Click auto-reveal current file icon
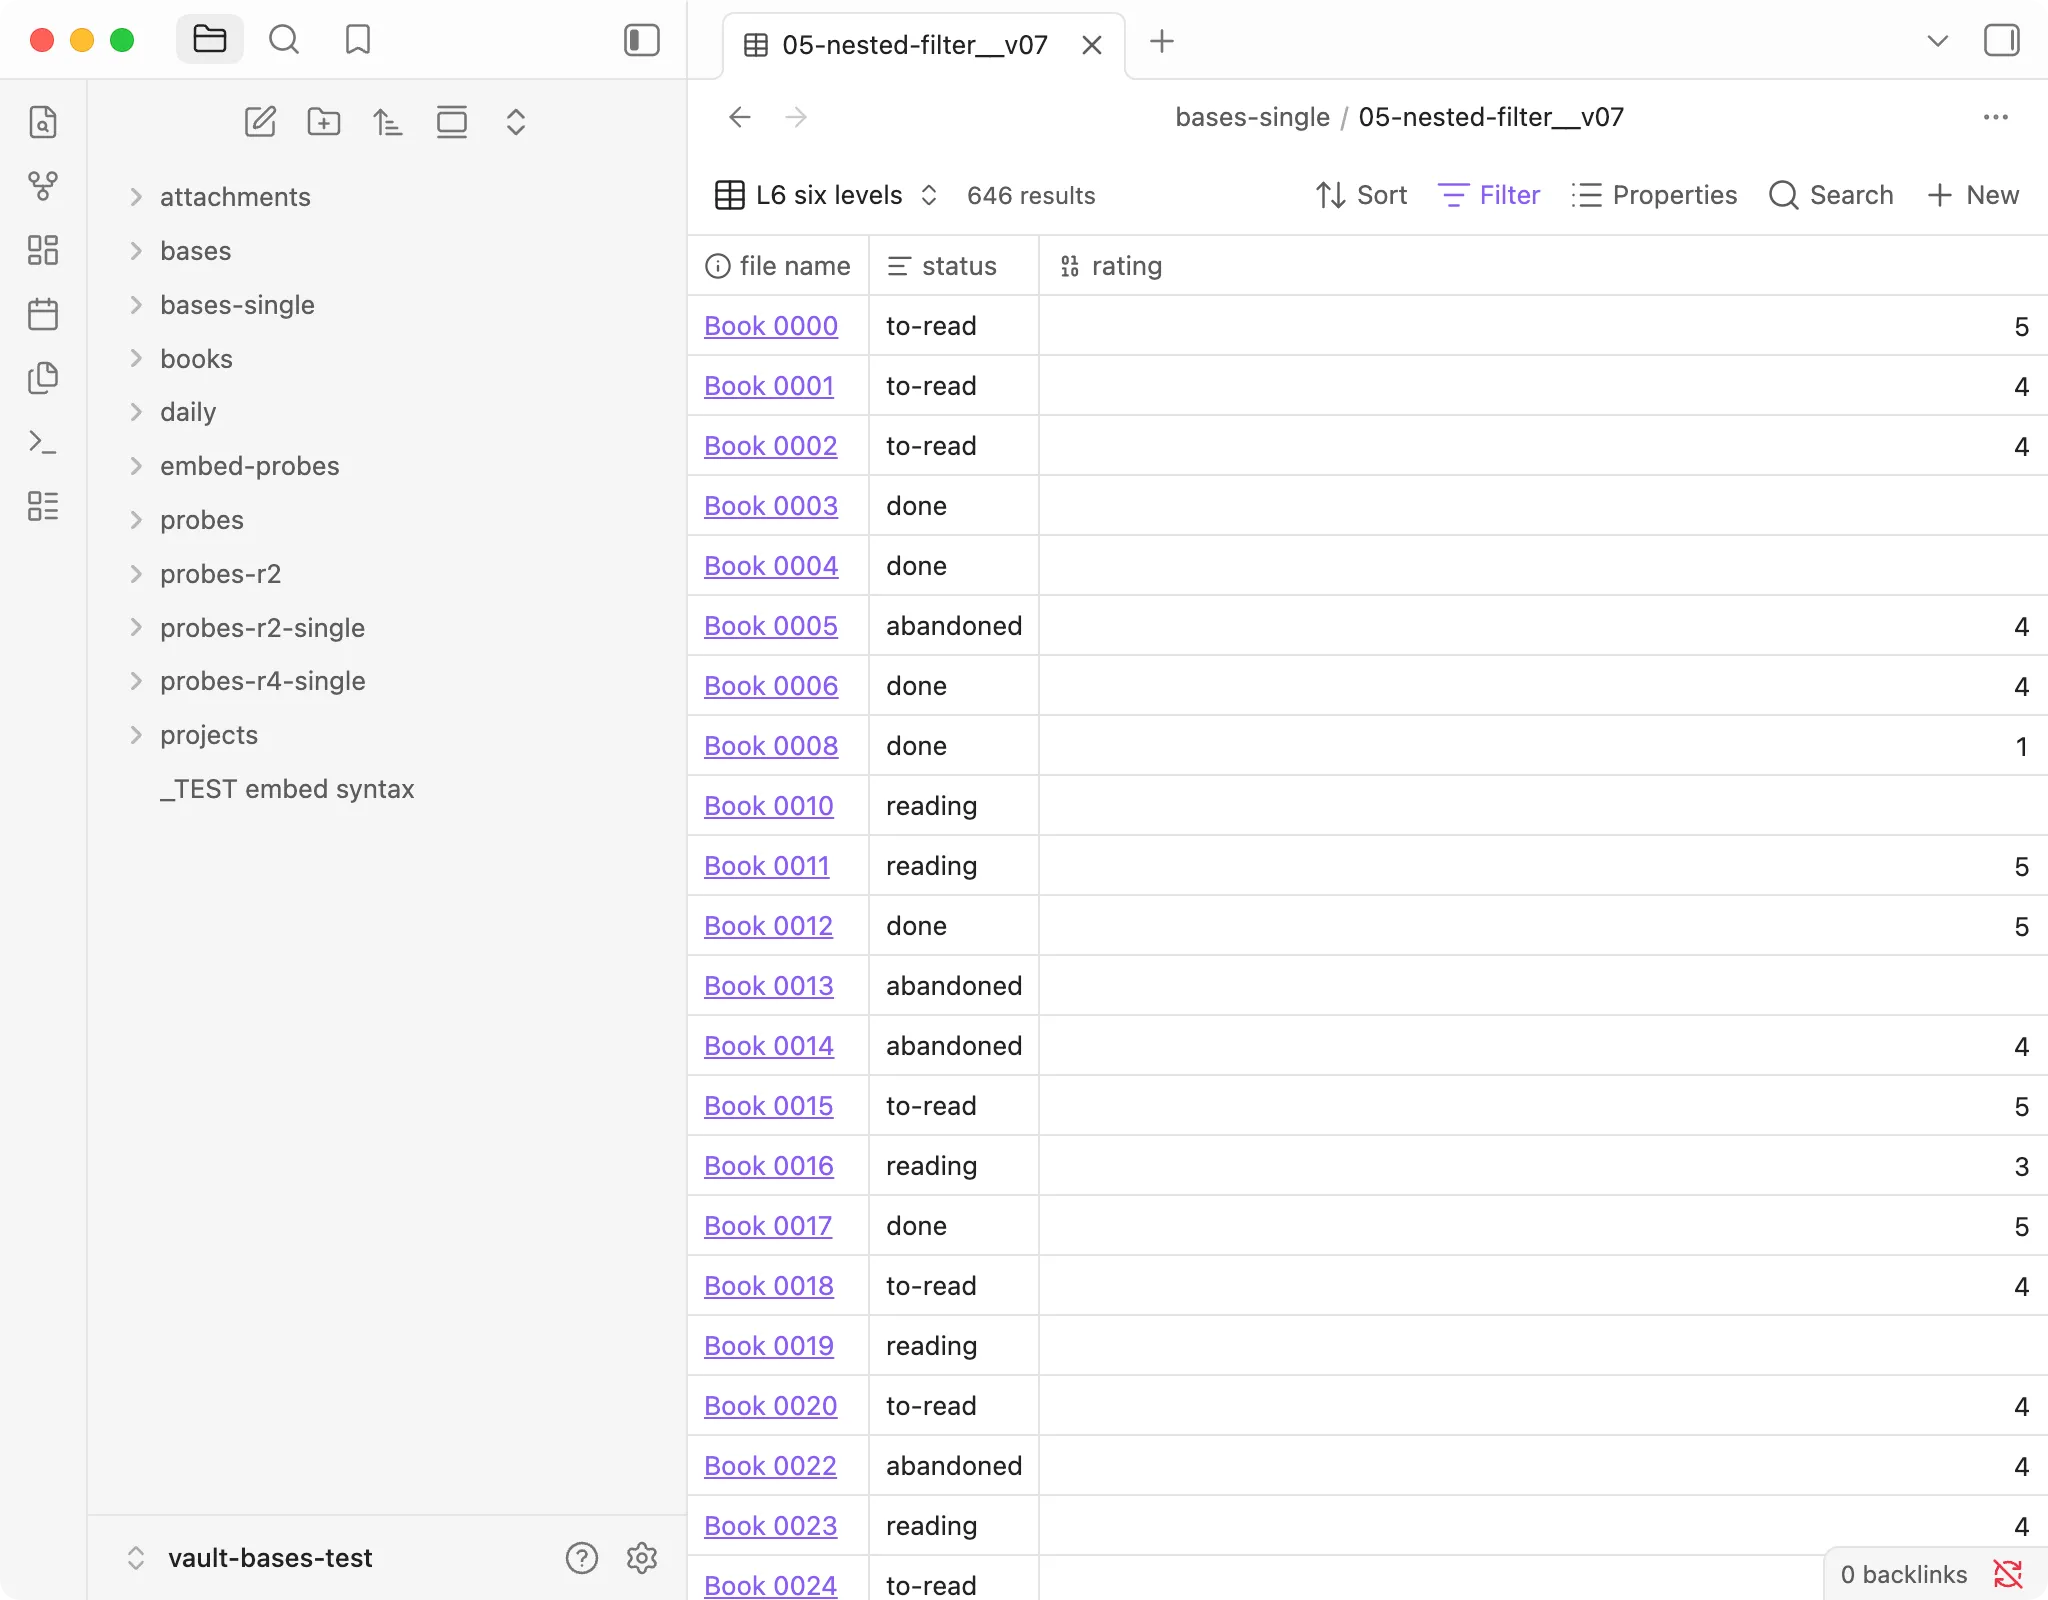The width and height of the screenshot is (2048, 1600). coord(452,122)
